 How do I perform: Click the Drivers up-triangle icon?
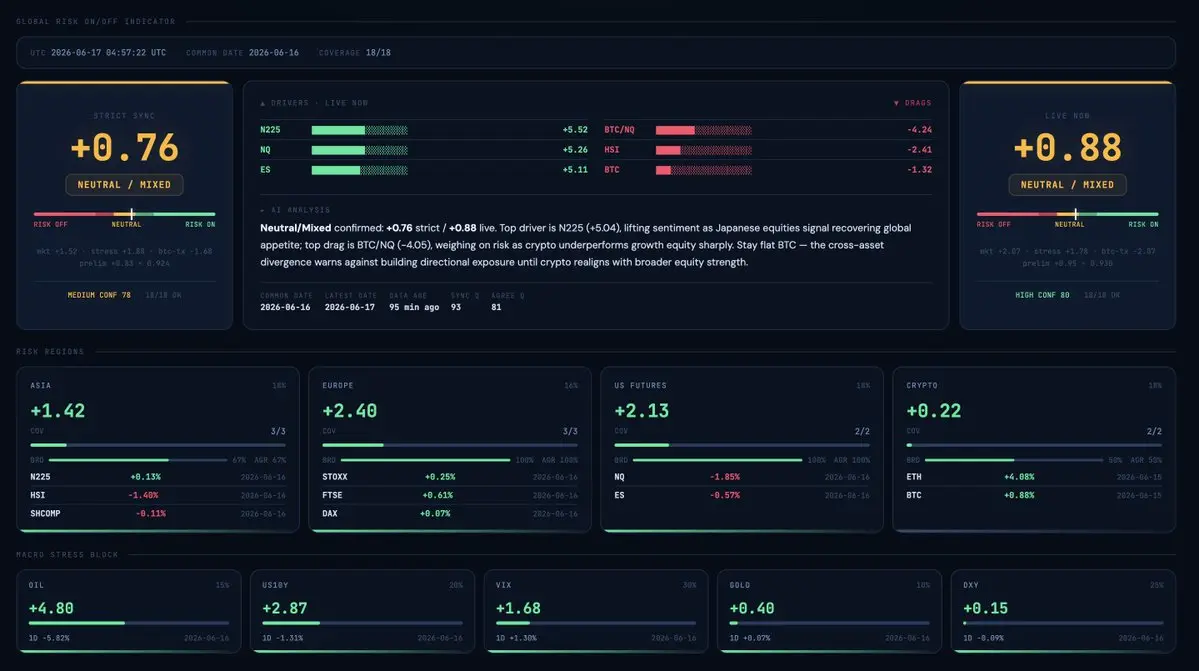click(262, 103)
